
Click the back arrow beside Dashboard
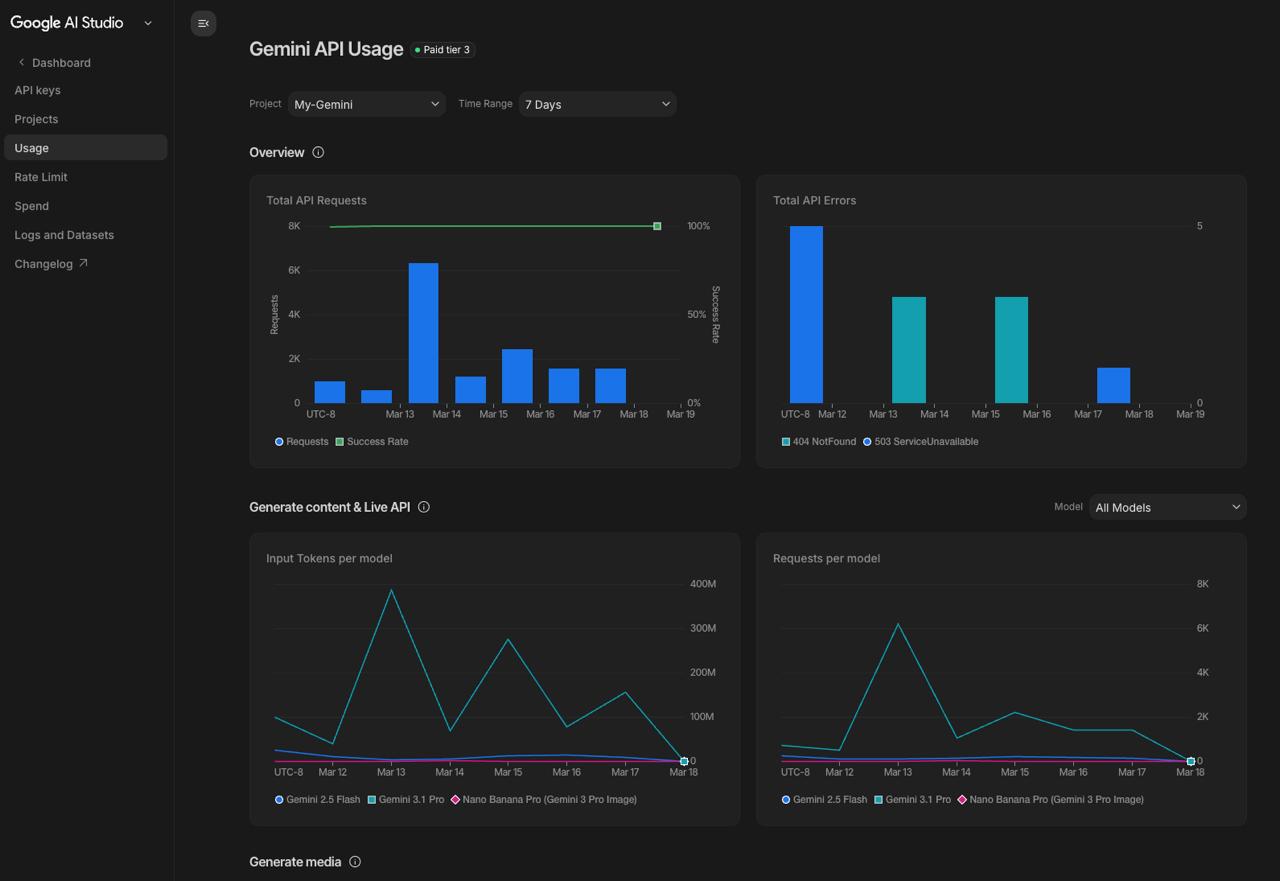coord(19,62)
